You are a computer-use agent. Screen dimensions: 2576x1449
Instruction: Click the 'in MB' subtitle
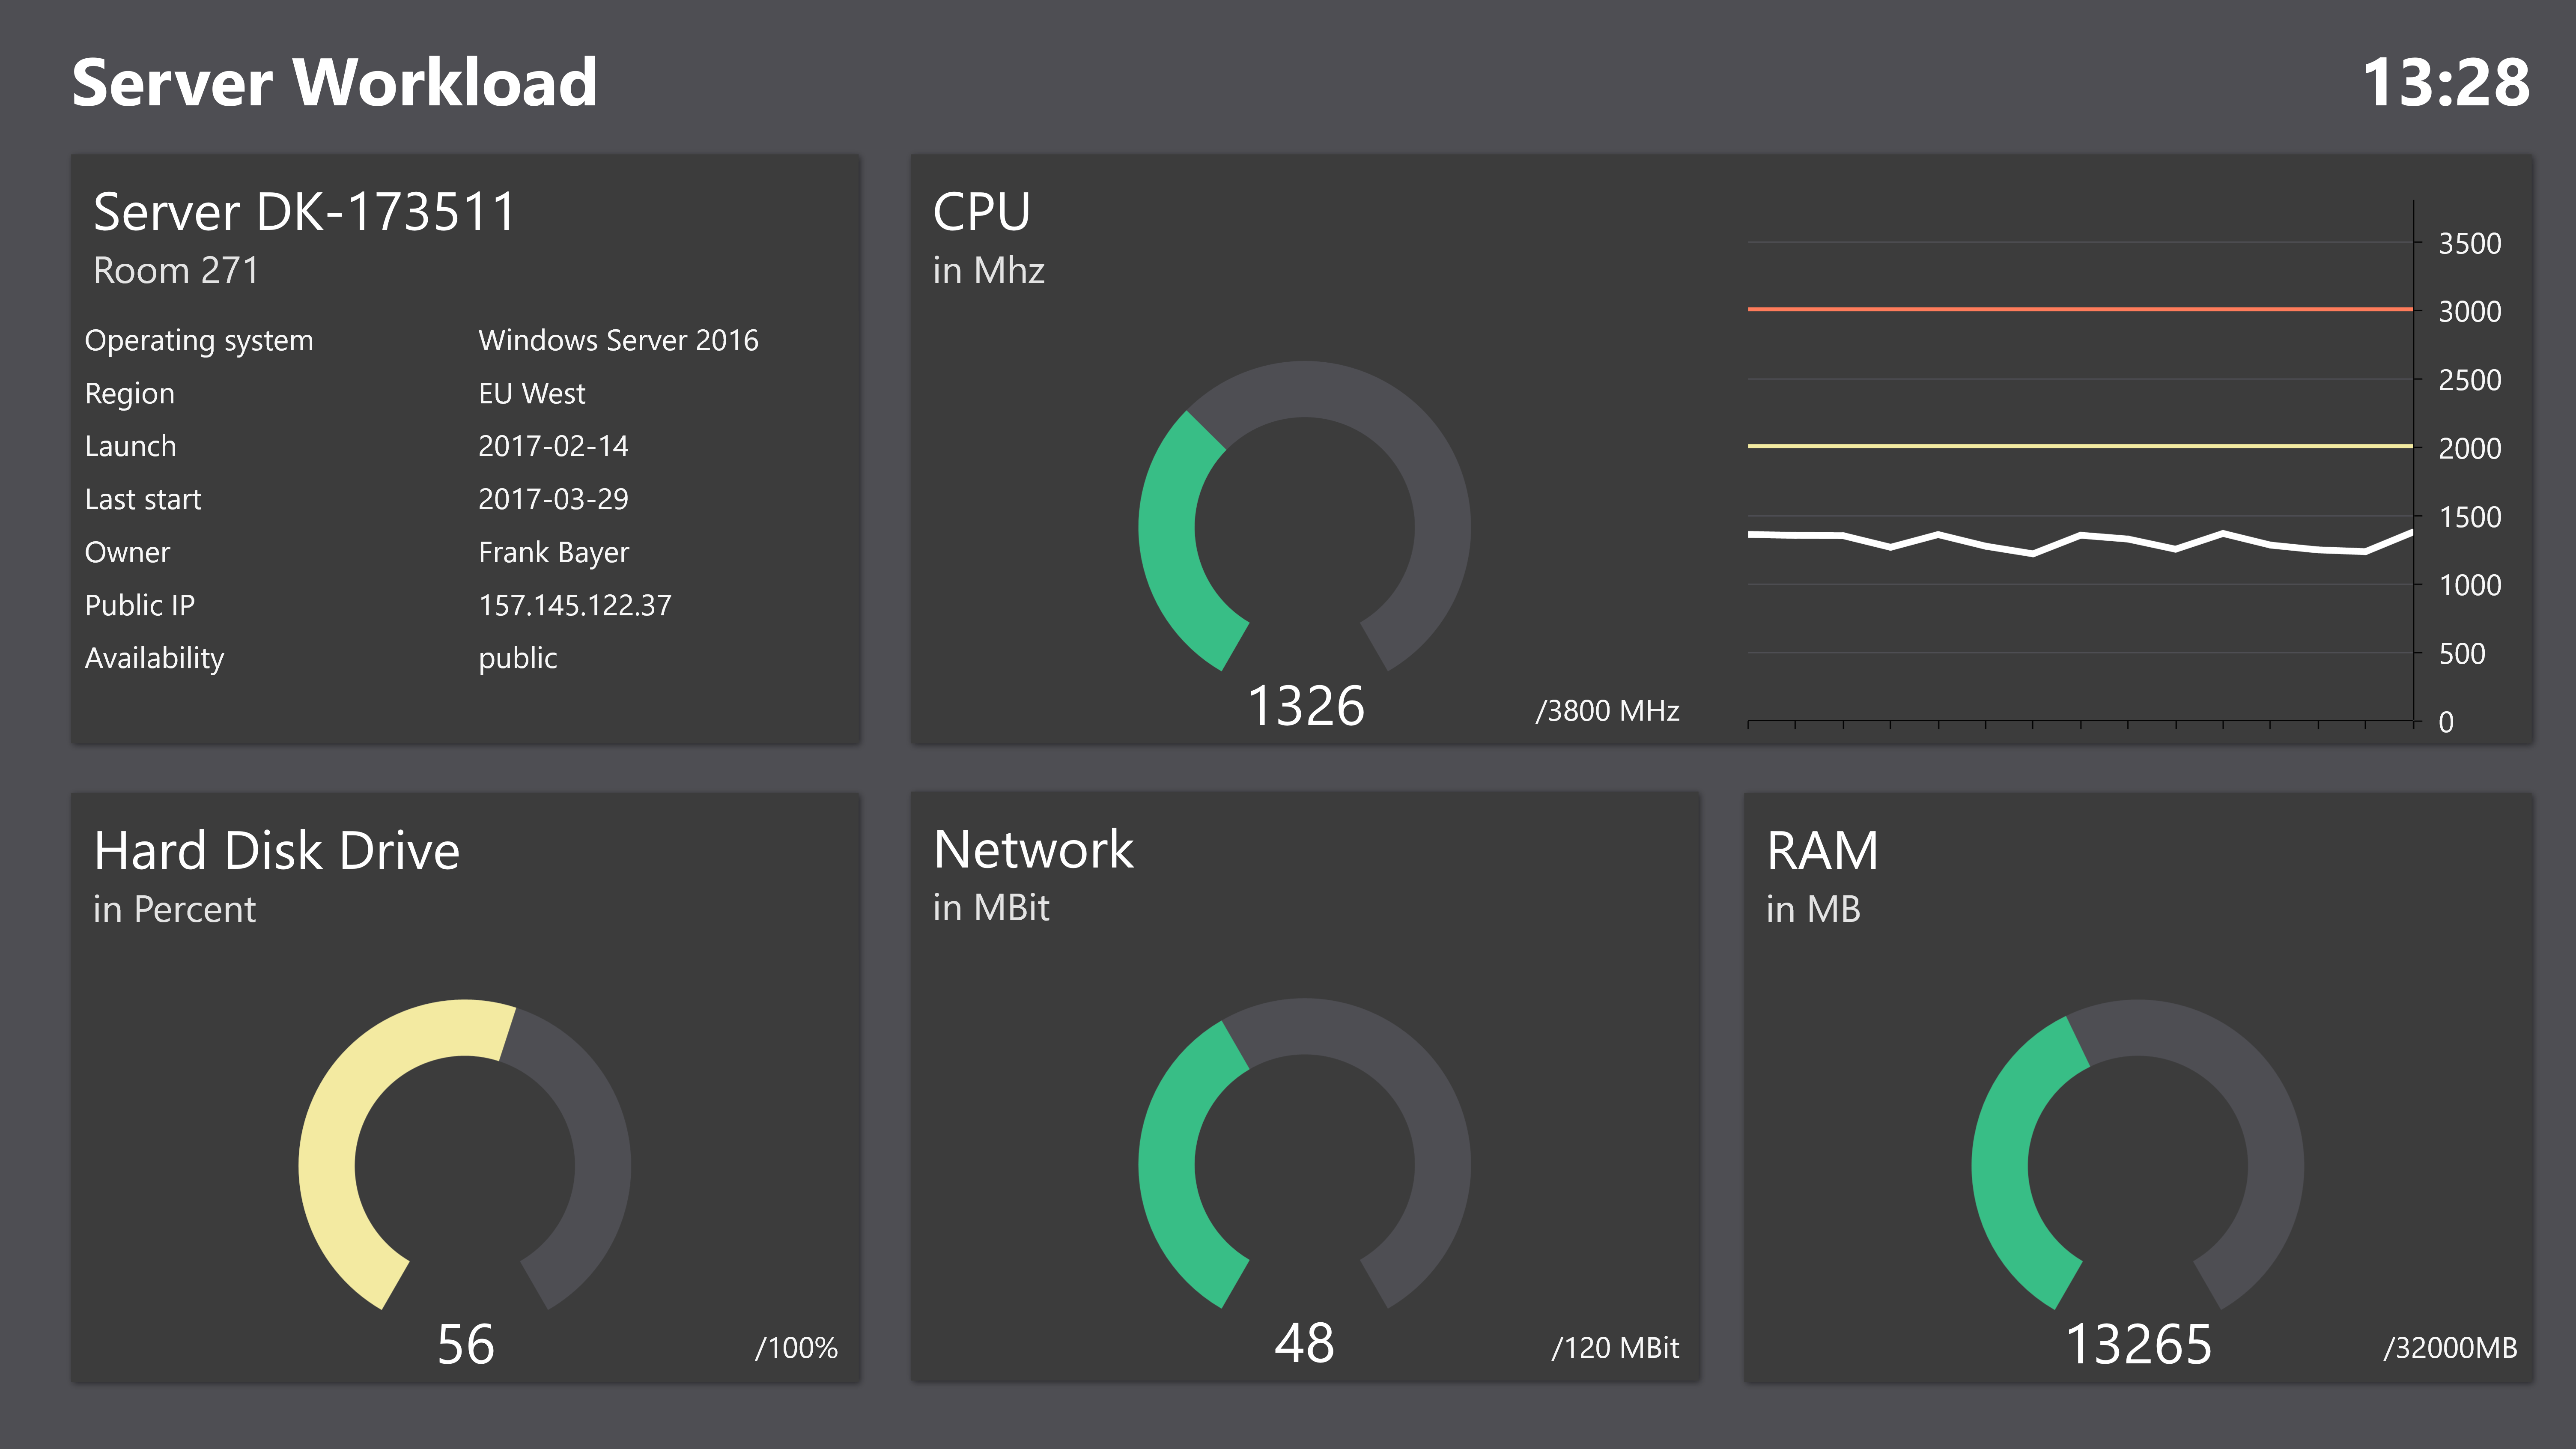pos(1813,910)
